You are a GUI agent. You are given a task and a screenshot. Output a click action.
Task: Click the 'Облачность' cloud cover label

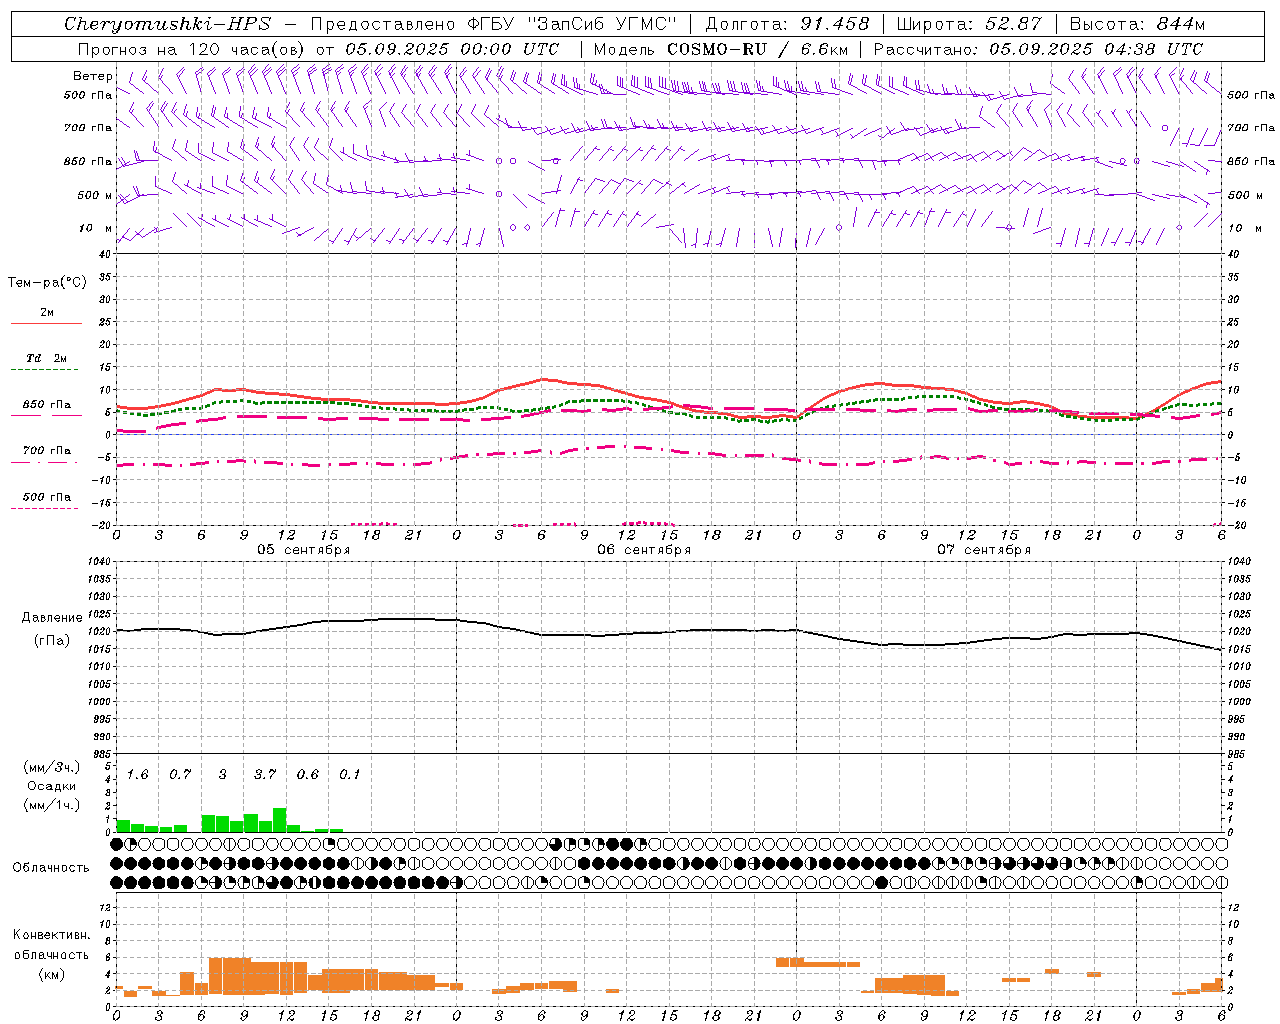point(51,868)
